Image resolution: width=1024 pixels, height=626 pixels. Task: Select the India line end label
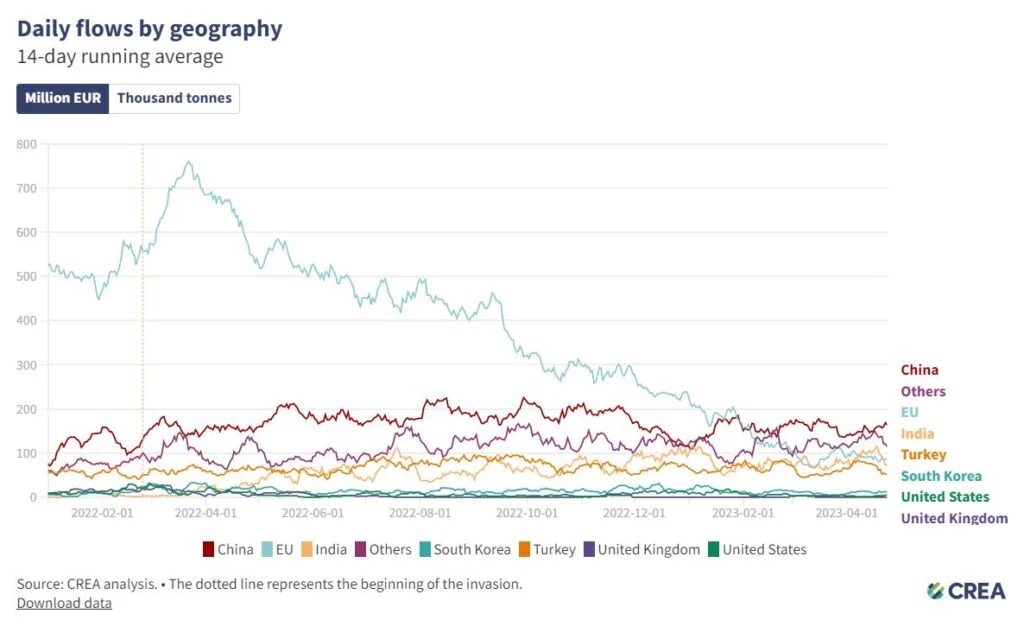click(917, 433)
